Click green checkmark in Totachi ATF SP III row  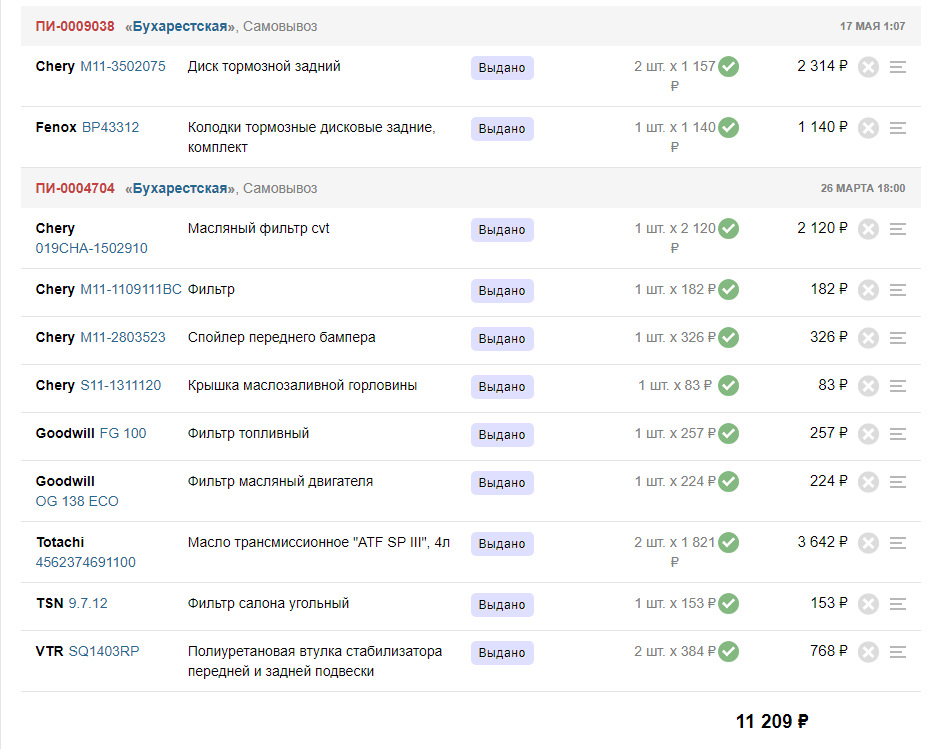[728, 543]
